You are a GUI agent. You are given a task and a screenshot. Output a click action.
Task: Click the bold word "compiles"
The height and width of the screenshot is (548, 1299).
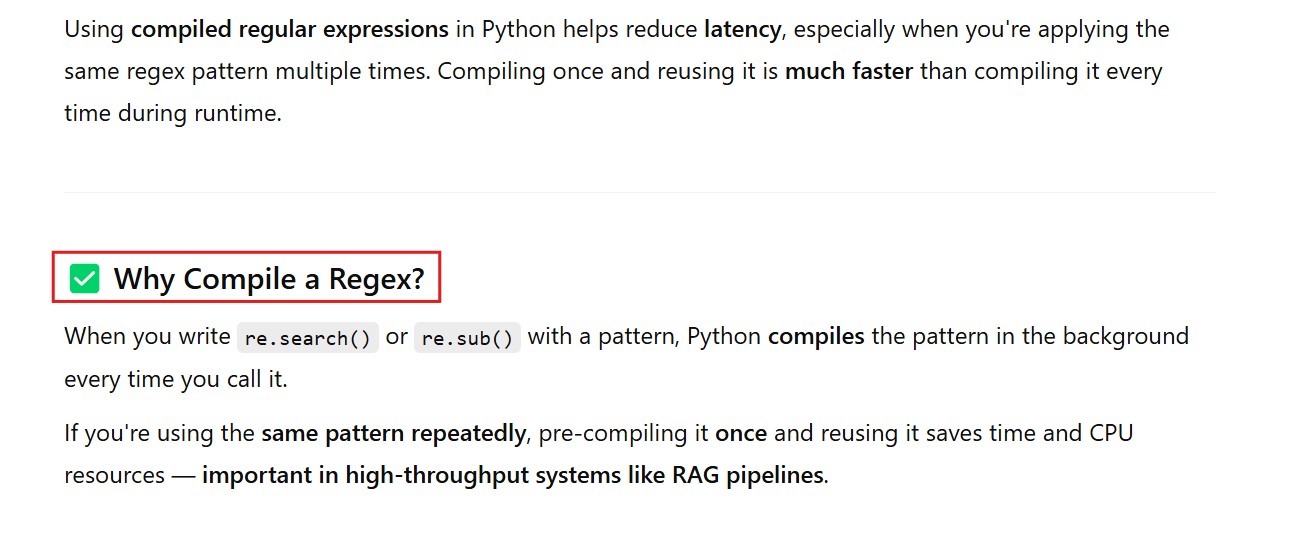click(816, 336)
